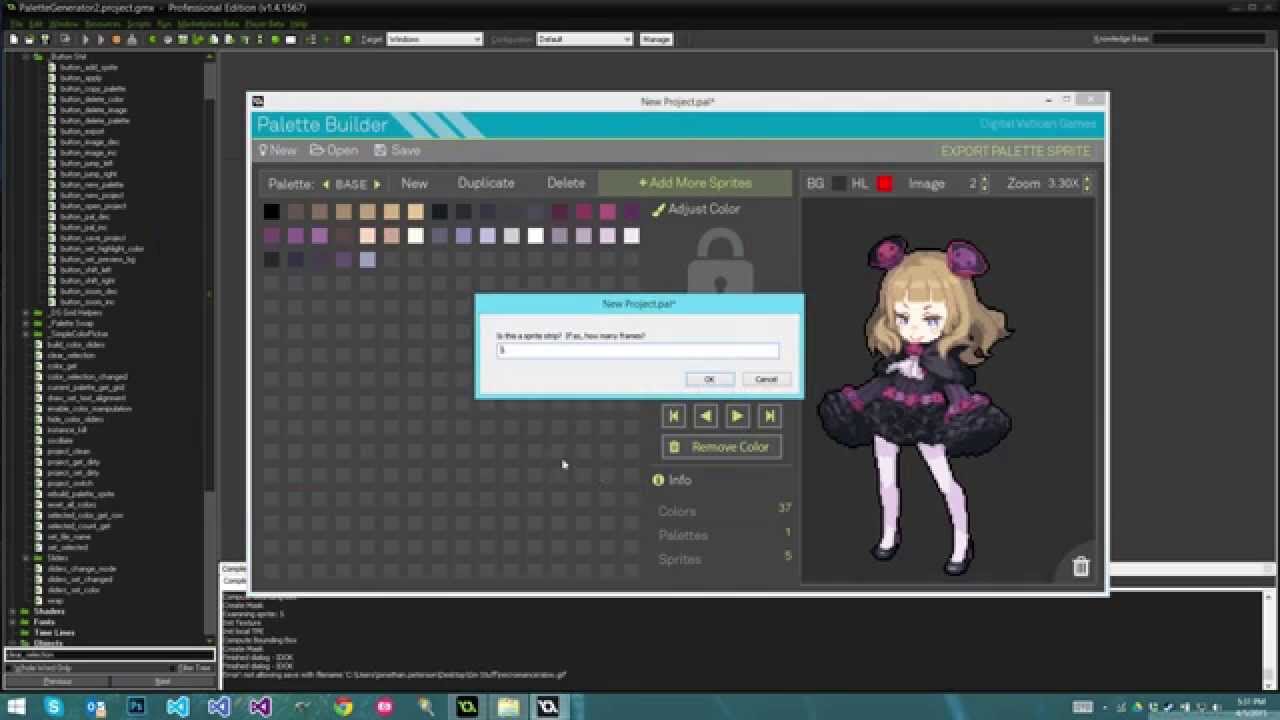Click Add More Sprites
The width and height of the screenshot is (1280, 720).
tap(695, 183)
